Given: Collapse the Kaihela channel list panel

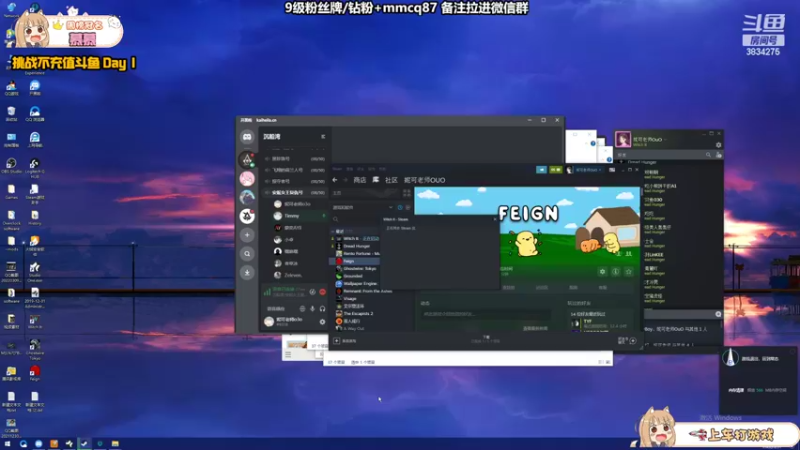Looking at the screenshot, I should coord(322,137).
